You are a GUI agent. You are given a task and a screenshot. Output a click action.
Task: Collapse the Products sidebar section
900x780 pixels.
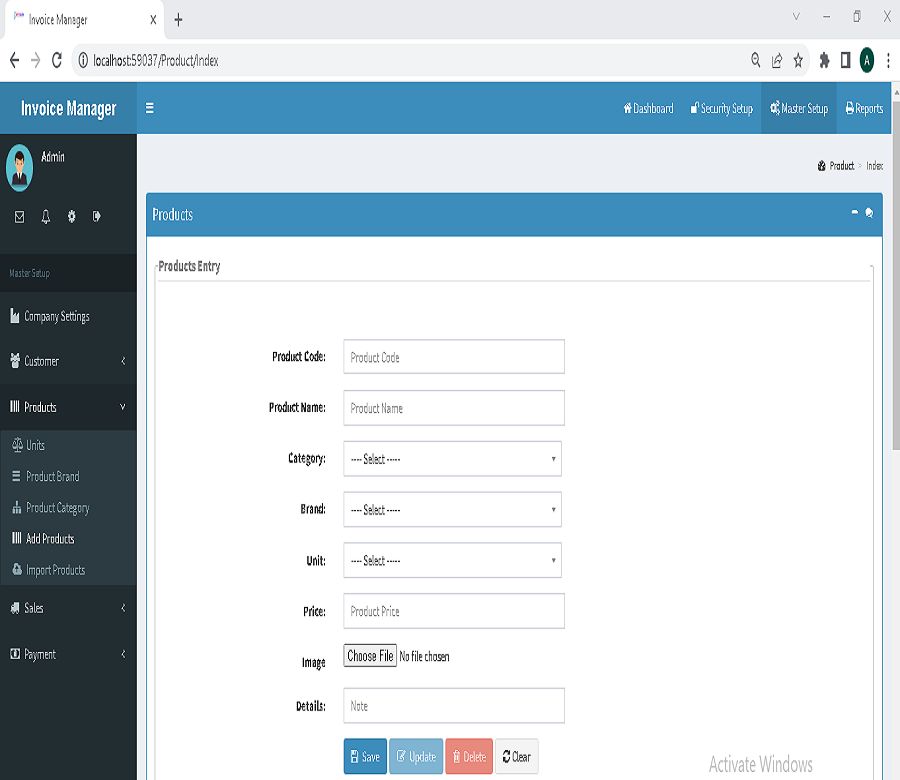[x=68, y=407]
